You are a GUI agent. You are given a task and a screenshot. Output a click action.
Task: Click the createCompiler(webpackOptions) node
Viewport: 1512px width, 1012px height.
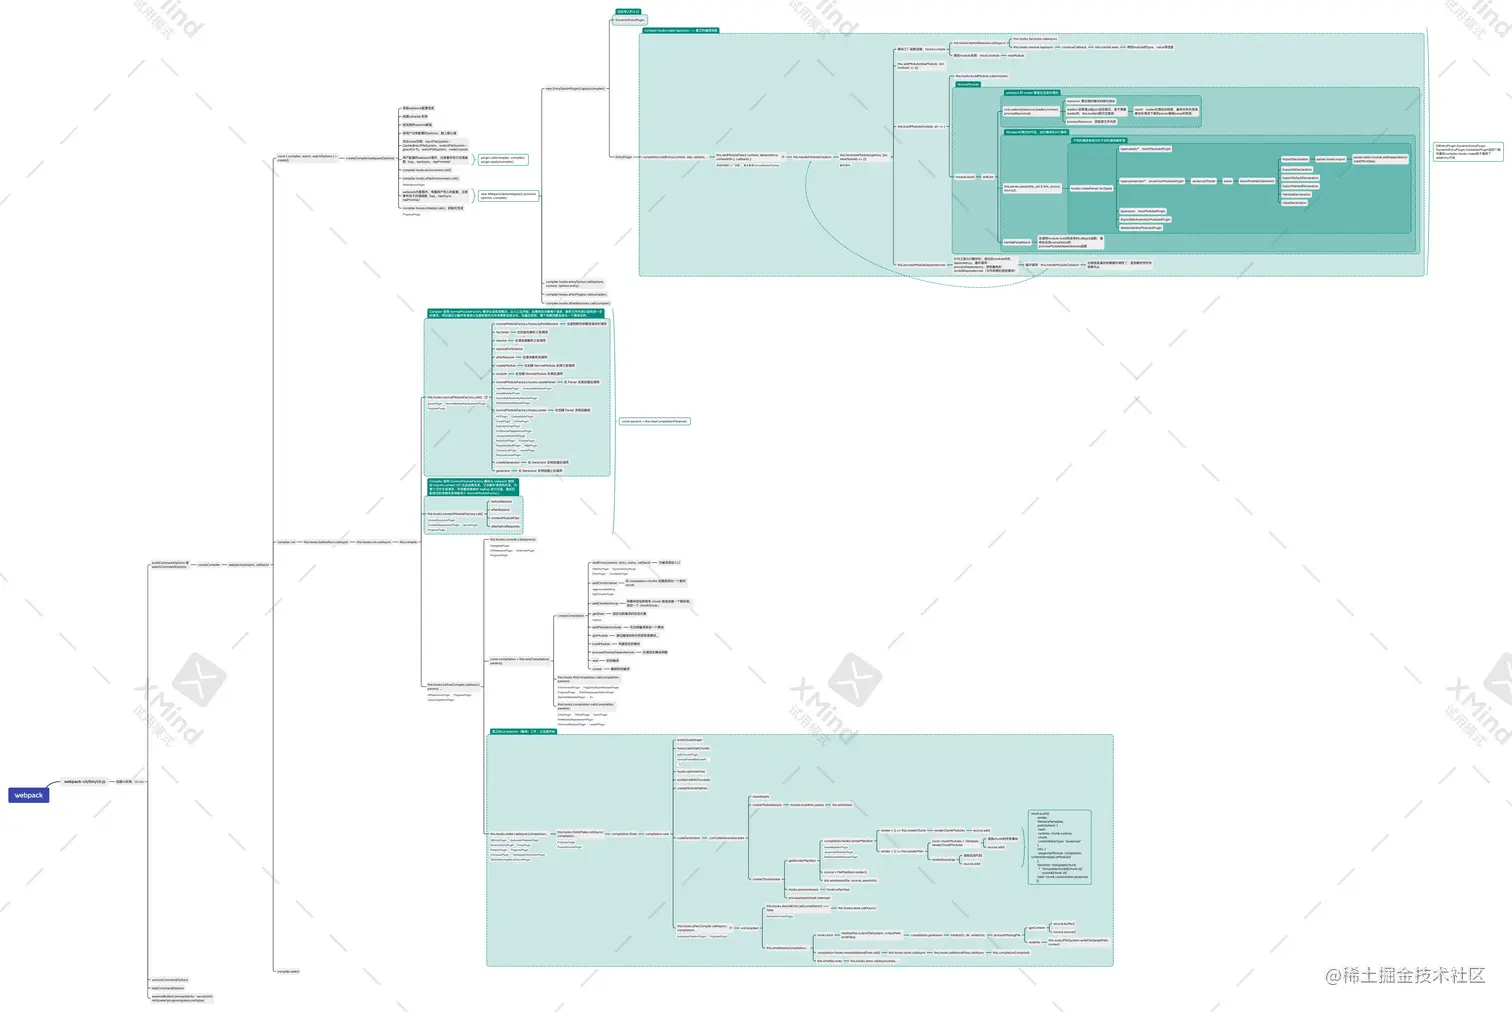click(x=369, y=158)
